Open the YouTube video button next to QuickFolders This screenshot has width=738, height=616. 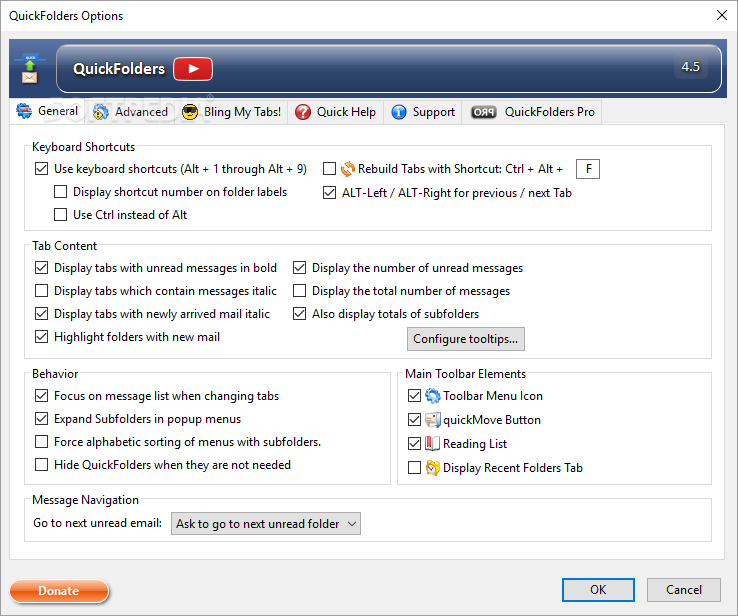193,69
